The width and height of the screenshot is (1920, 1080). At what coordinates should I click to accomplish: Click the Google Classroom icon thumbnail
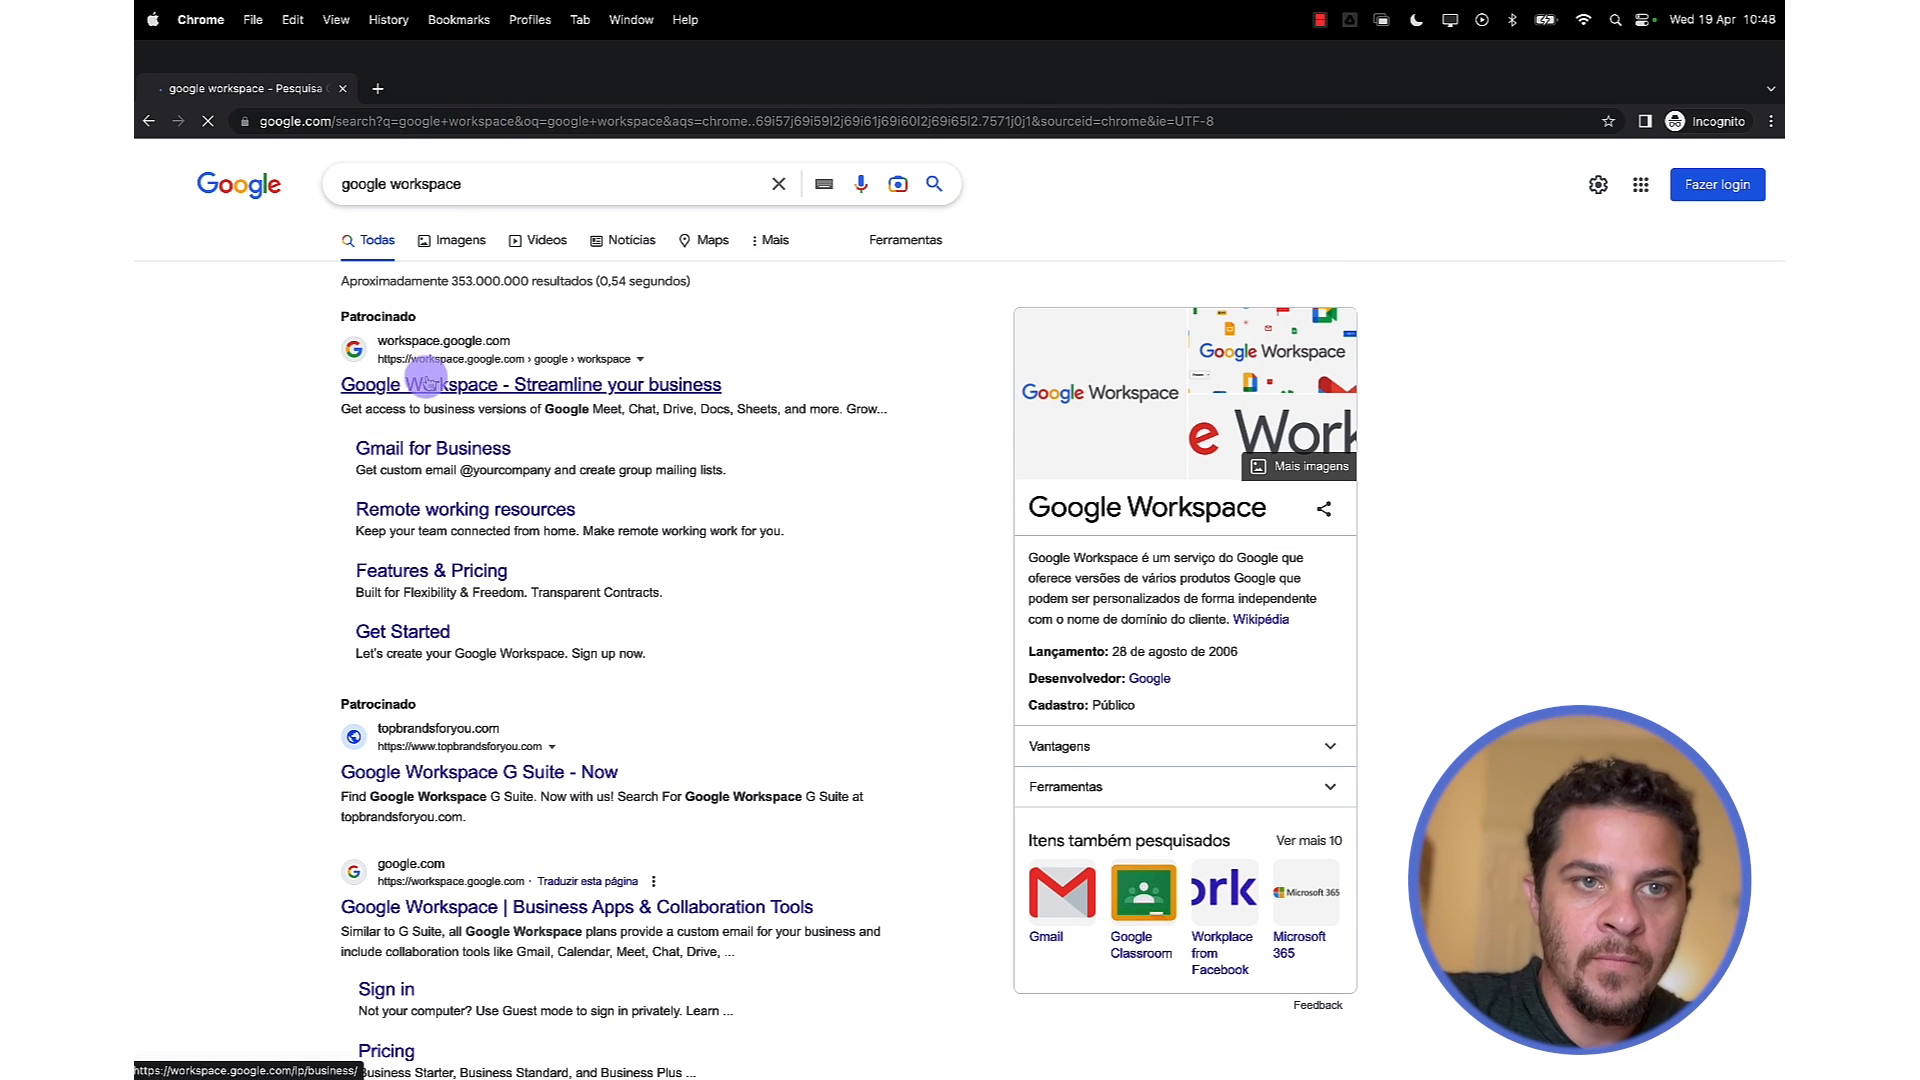tap(1143, 892)
